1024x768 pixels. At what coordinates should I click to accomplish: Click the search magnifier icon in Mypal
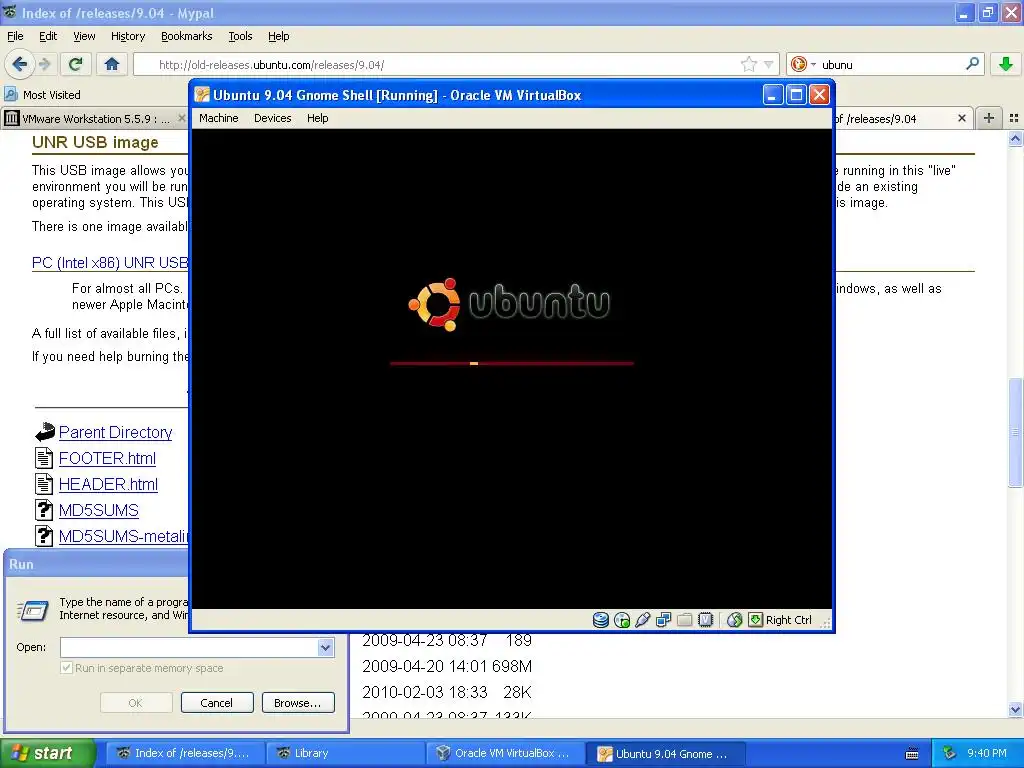[x=972, y=64]
